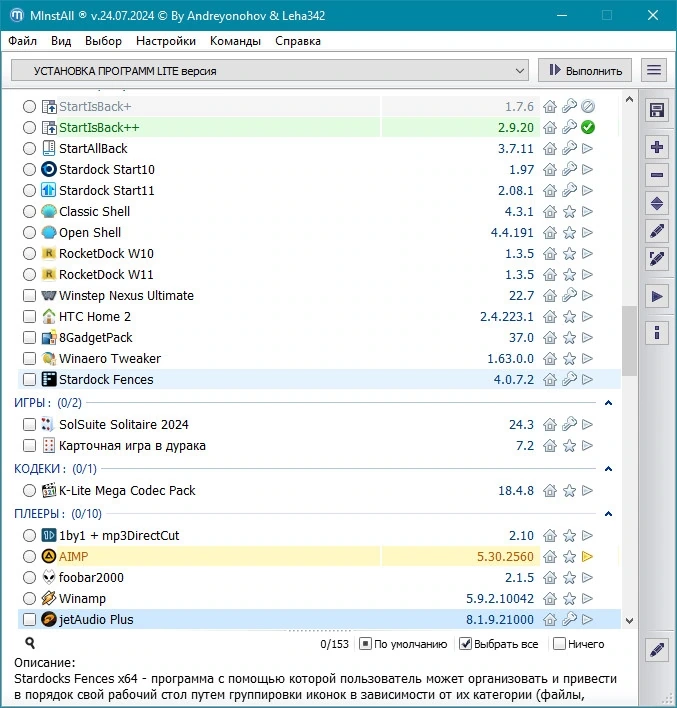Click the description text area
677x708 pixels.
point(316,686)
